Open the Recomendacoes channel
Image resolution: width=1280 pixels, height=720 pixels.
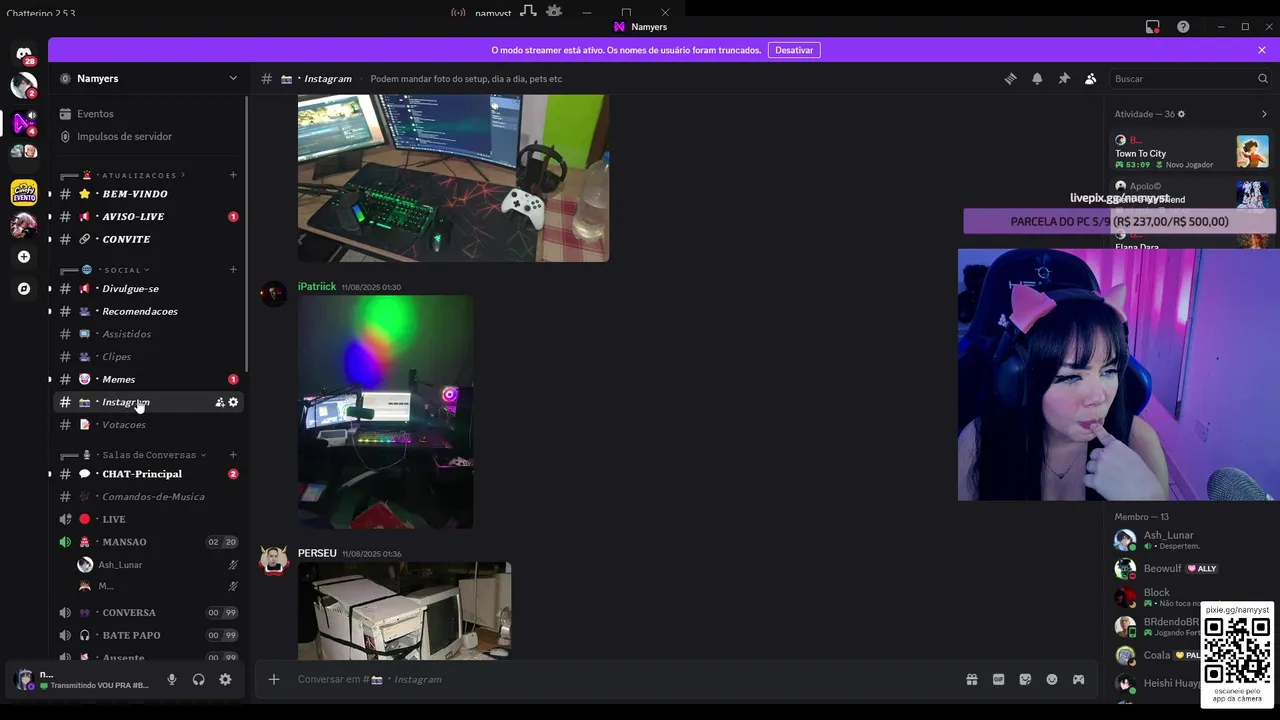pos(148,311)
